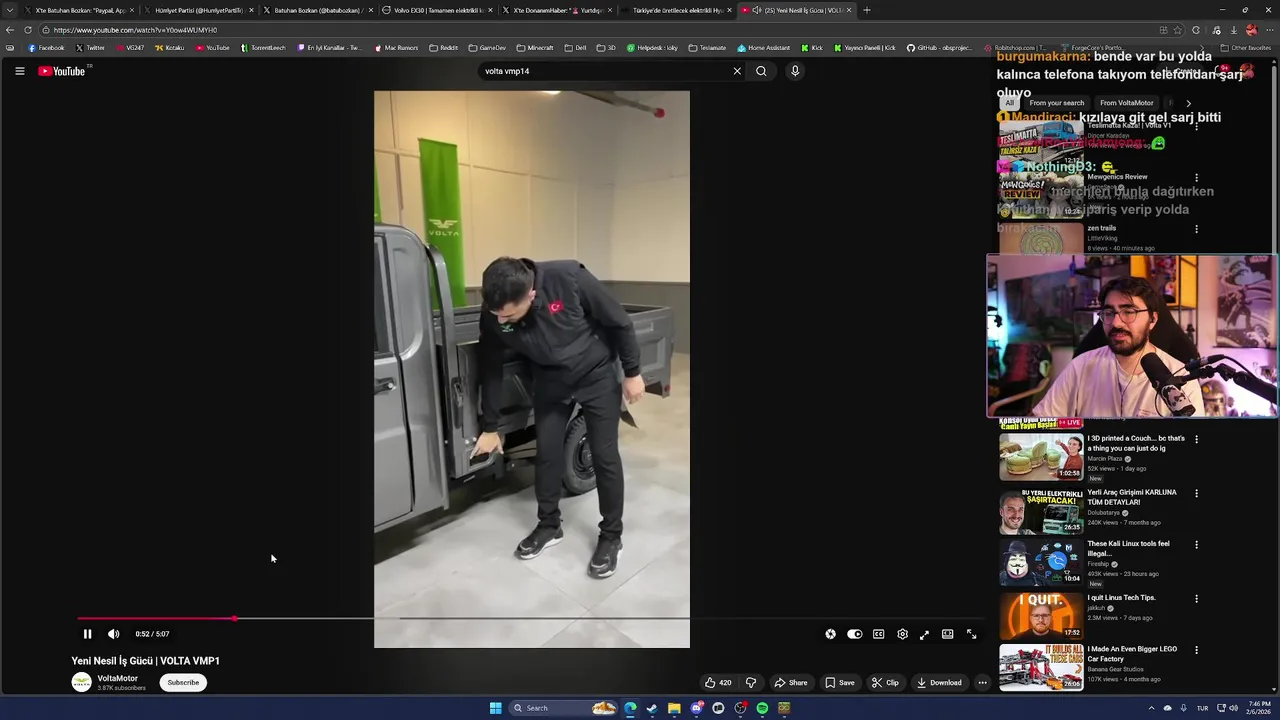Open player settings gear

coord(902,634)
